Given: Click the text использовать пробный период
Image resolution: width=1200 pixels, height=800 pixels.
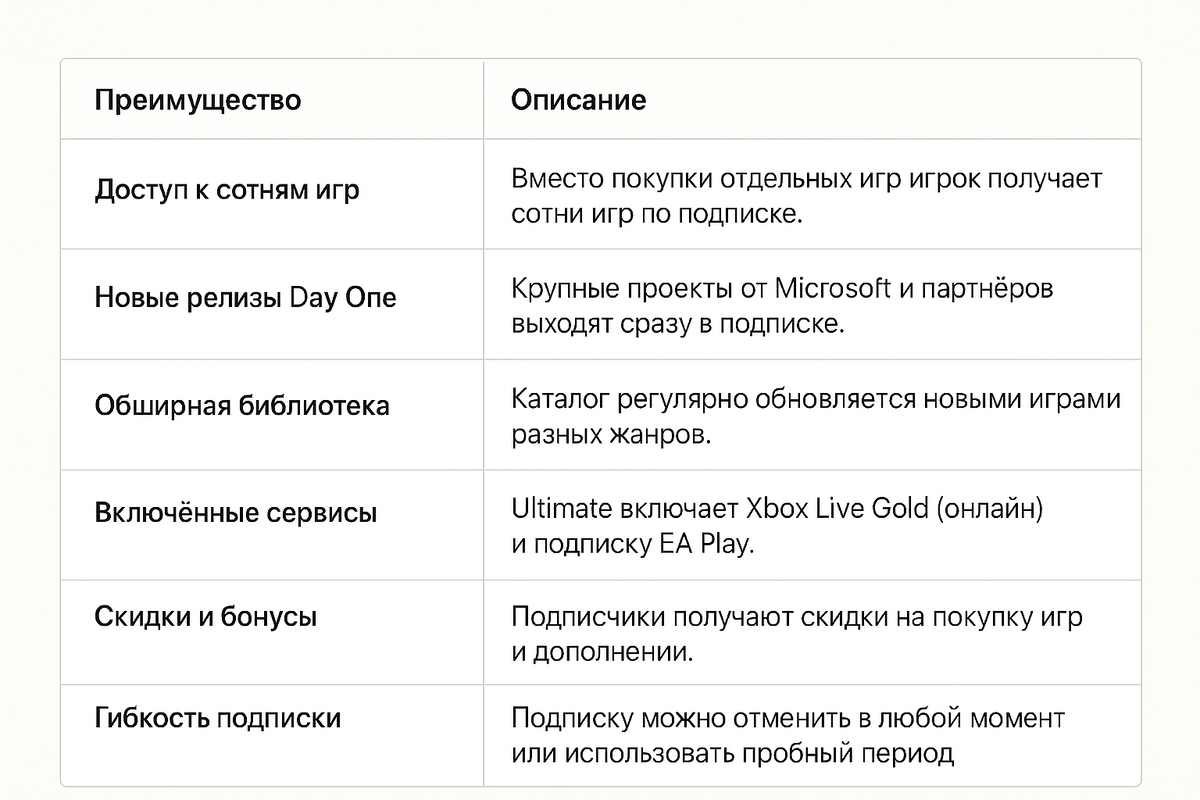Looking at the screenshot, I should (751, 754).
